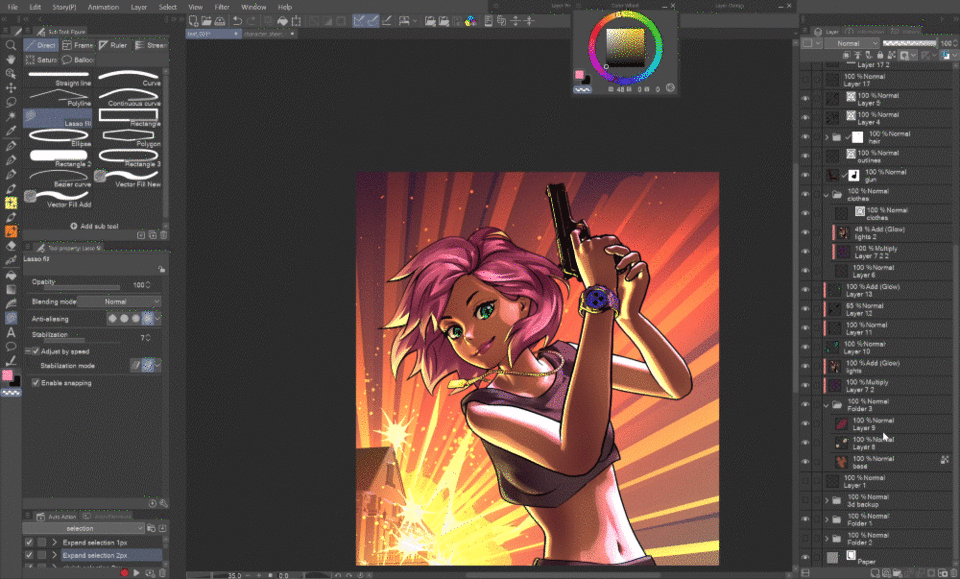Viewport: 960px width, 579px height.
Task: Pick the Eraser tool in toolbar
Action: [x=11, y=245]
